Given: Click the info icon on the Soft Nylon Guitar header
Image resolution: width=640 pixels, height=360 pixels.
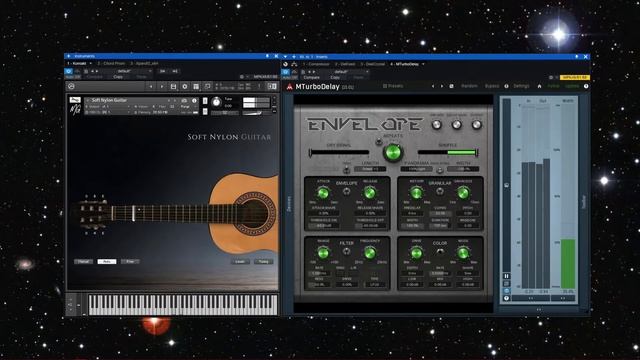Looking at the screenshot, I should point(194,101).
